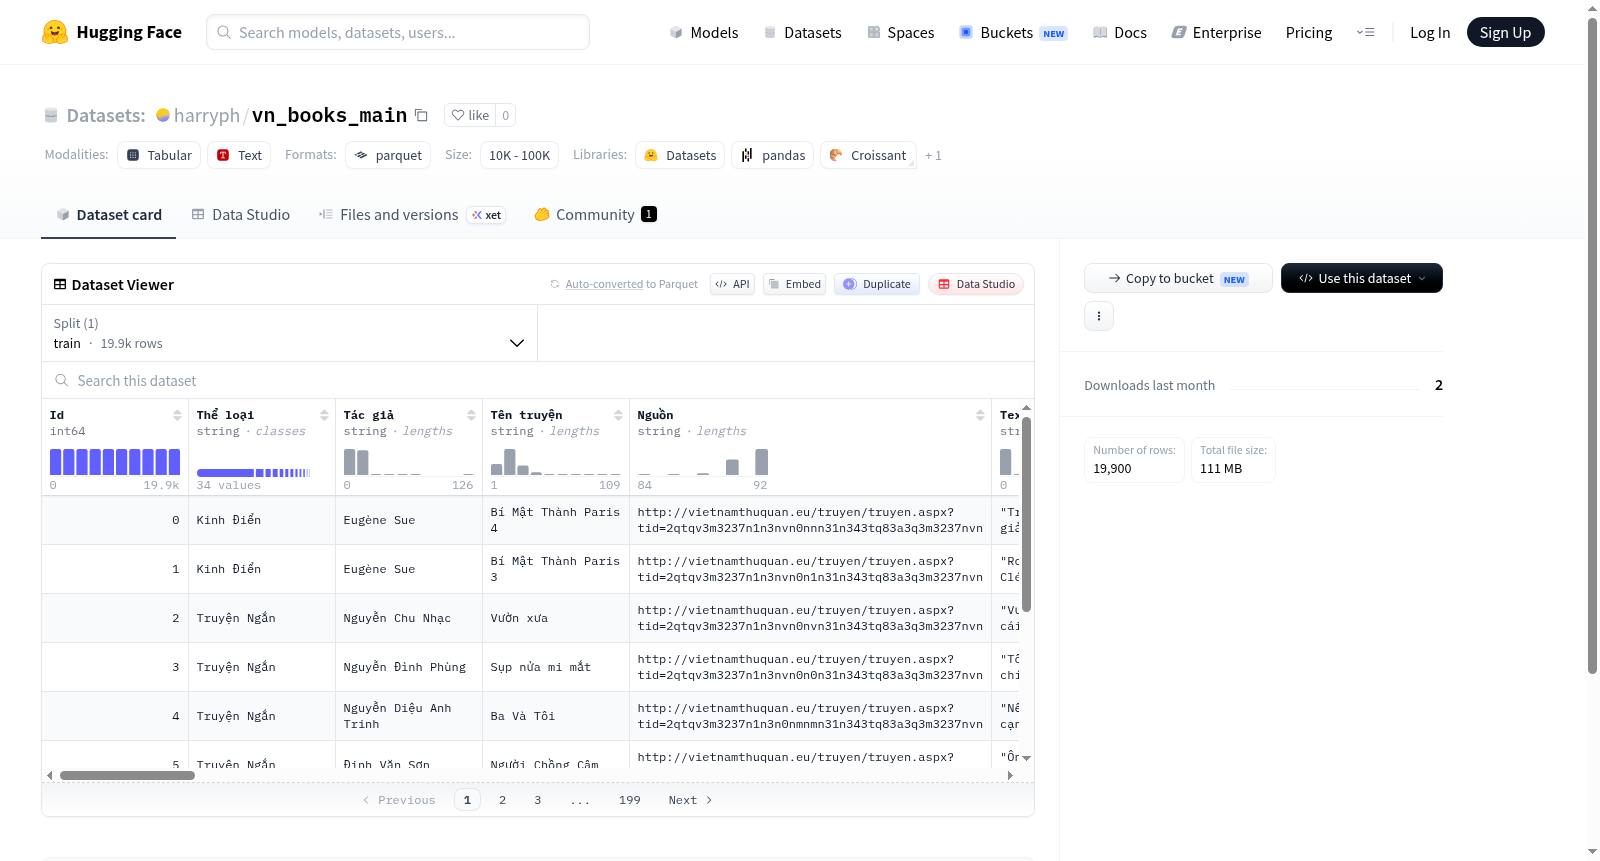Open the navigation more-options menu icon
1600x861 pixels.
pyautogui.click(x=1365, y=32)
